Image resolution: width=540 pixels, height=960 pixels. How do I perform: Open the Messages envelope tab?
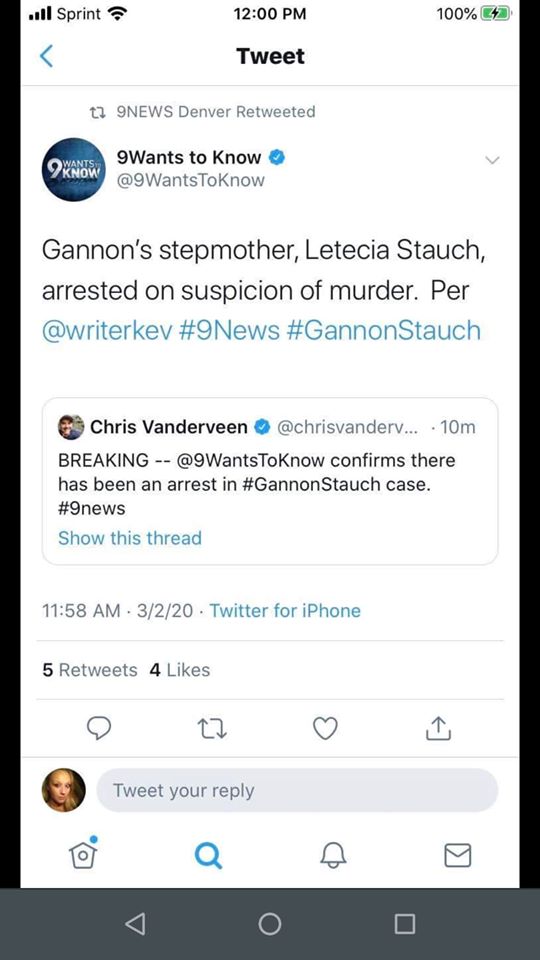457,855
